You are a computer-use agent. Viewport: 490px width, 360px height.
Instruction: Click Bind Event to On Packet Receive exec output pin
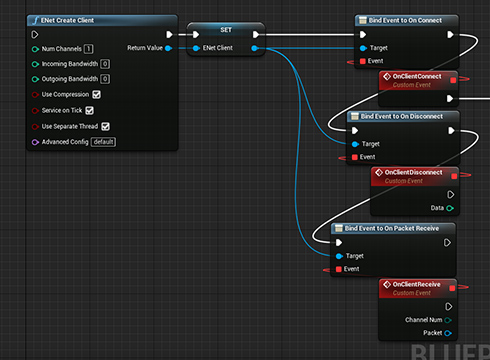click(x=447, y=242)
